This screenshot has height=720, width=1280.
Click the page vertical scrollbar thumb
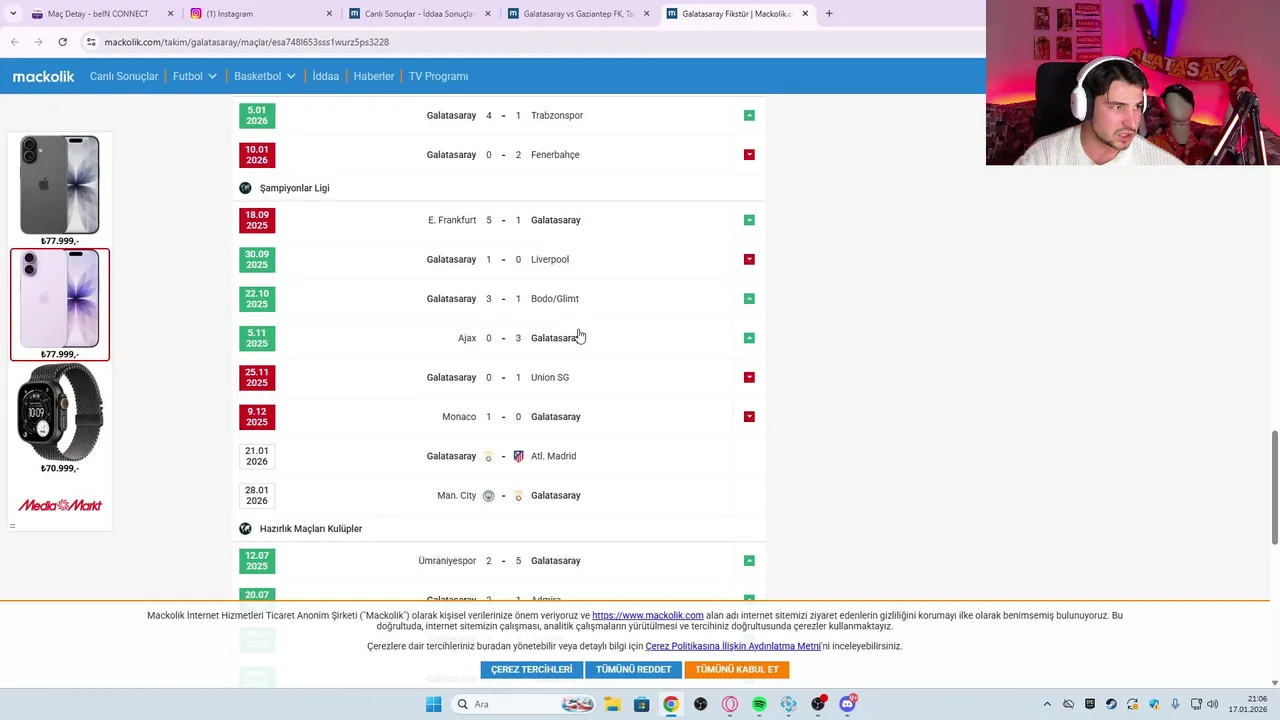(1274, 488)
